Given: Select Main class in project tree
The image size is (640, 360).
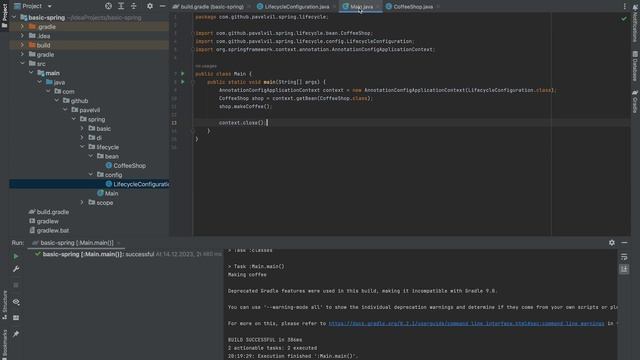Looking at the screenshot, I should click(108, 193).
